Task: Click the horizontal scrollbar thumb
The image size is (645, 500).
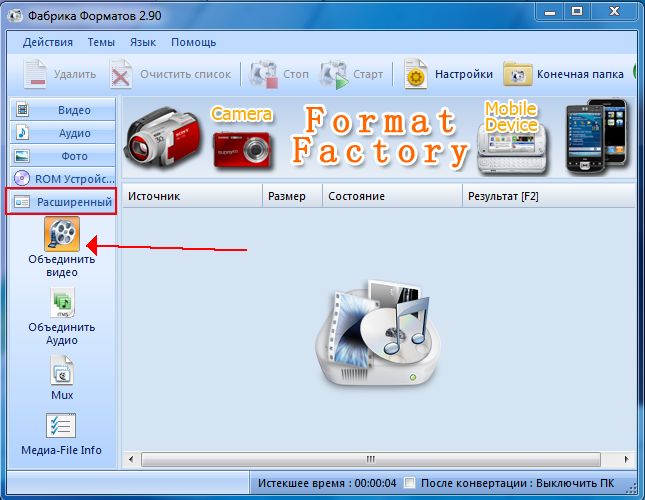Action: [x=371, y=459]
